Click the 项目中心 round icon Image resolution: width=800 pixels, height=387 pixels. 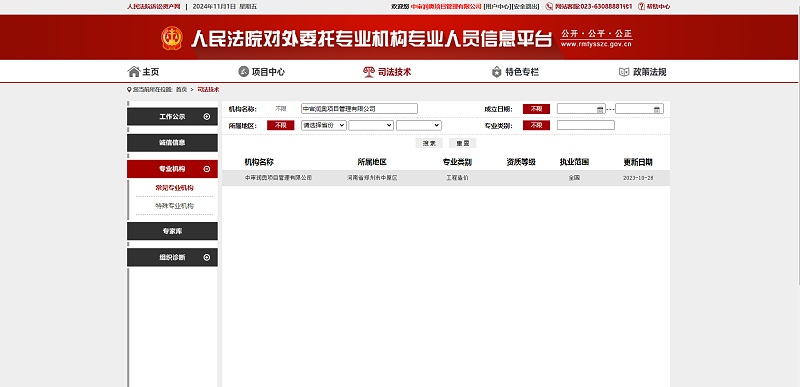click(x=243, y=72)
